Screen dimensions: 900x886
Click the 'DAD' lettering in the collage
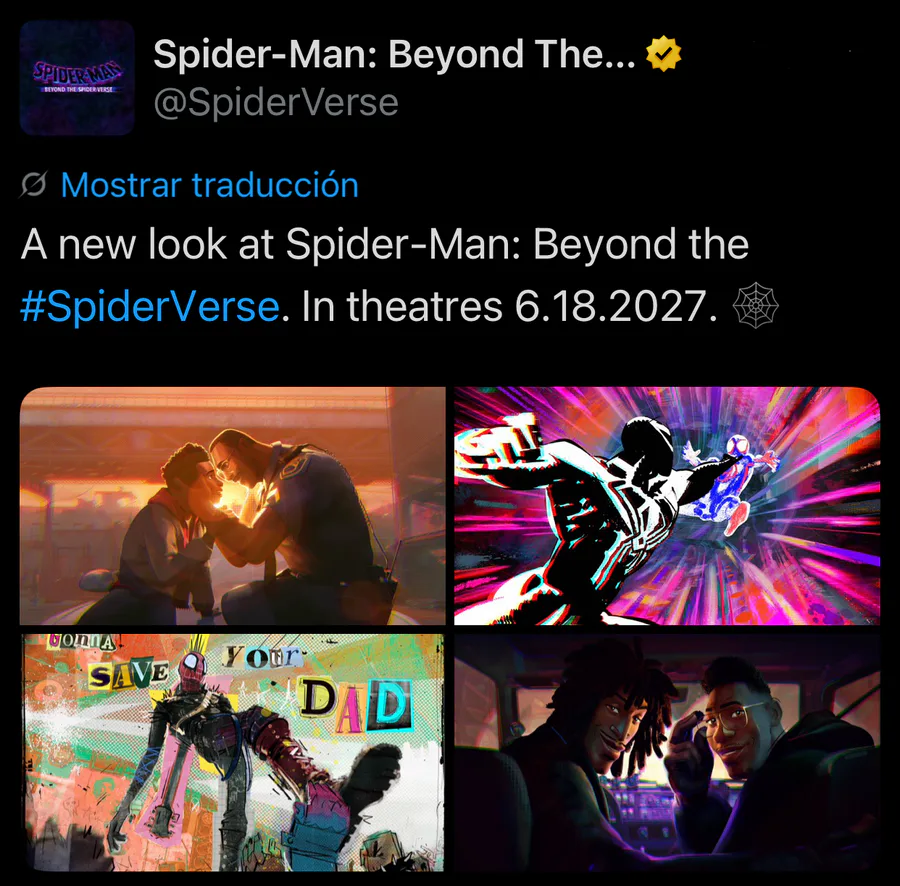355,705
